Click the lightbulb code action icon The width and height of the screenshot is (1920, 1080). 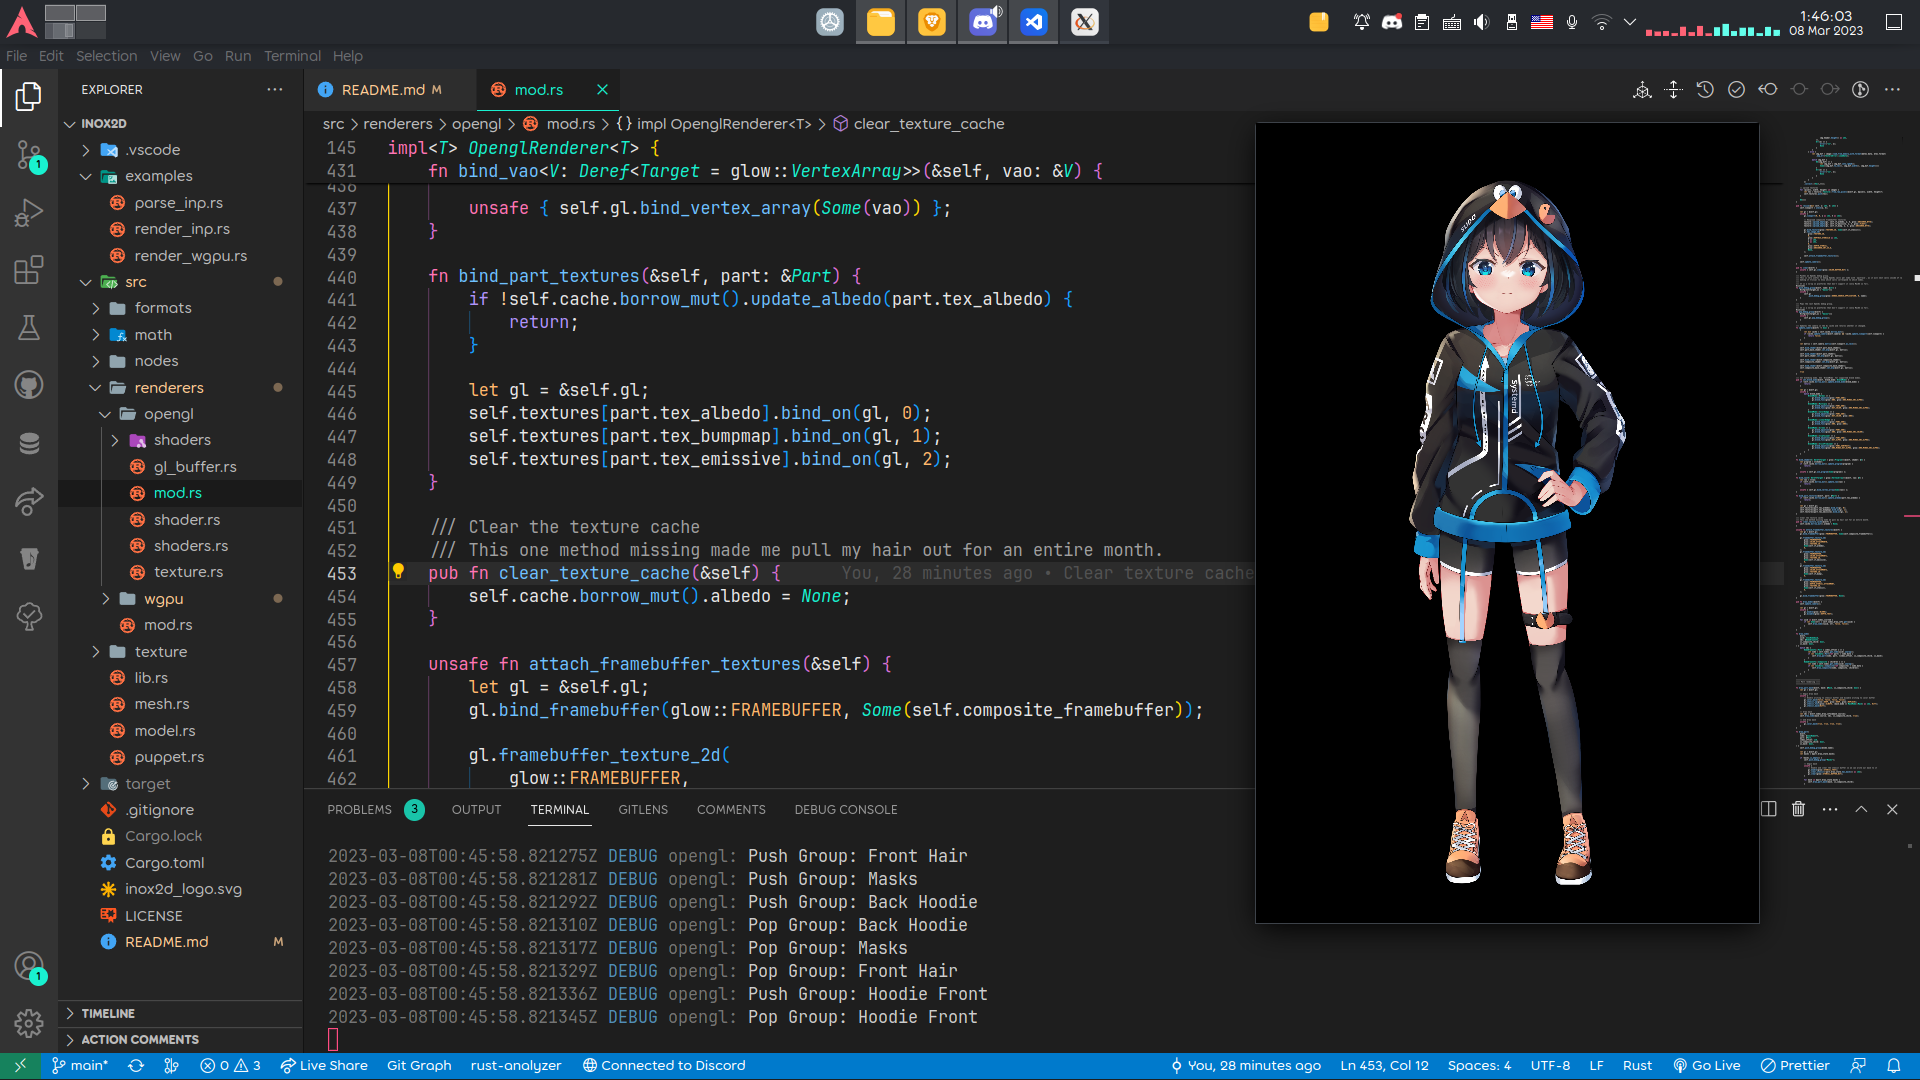coord(398,572)
